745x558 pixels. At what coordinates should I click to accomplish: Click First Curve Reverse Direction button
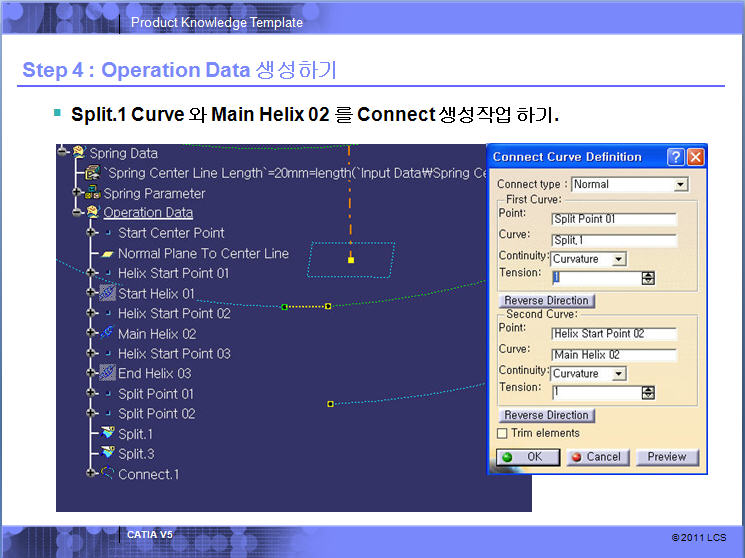coord(546,300)
